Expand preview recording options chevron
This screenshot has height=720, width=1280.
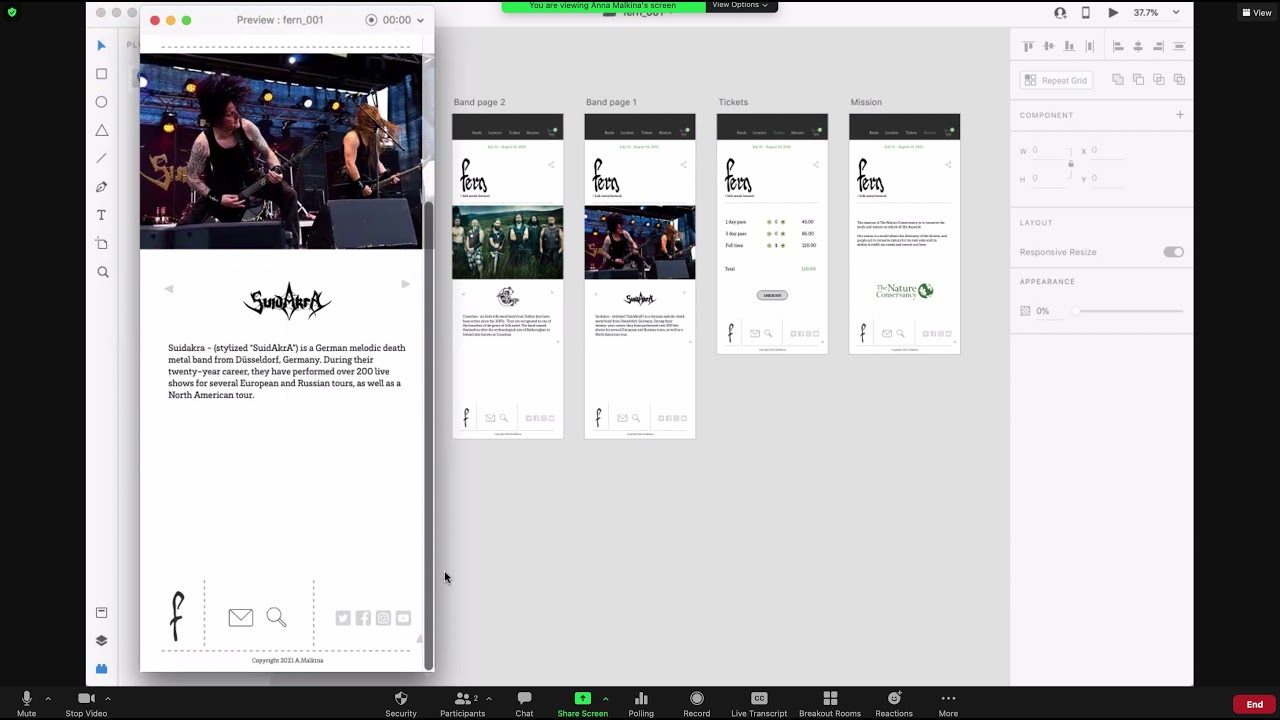[x=420, y=20]
